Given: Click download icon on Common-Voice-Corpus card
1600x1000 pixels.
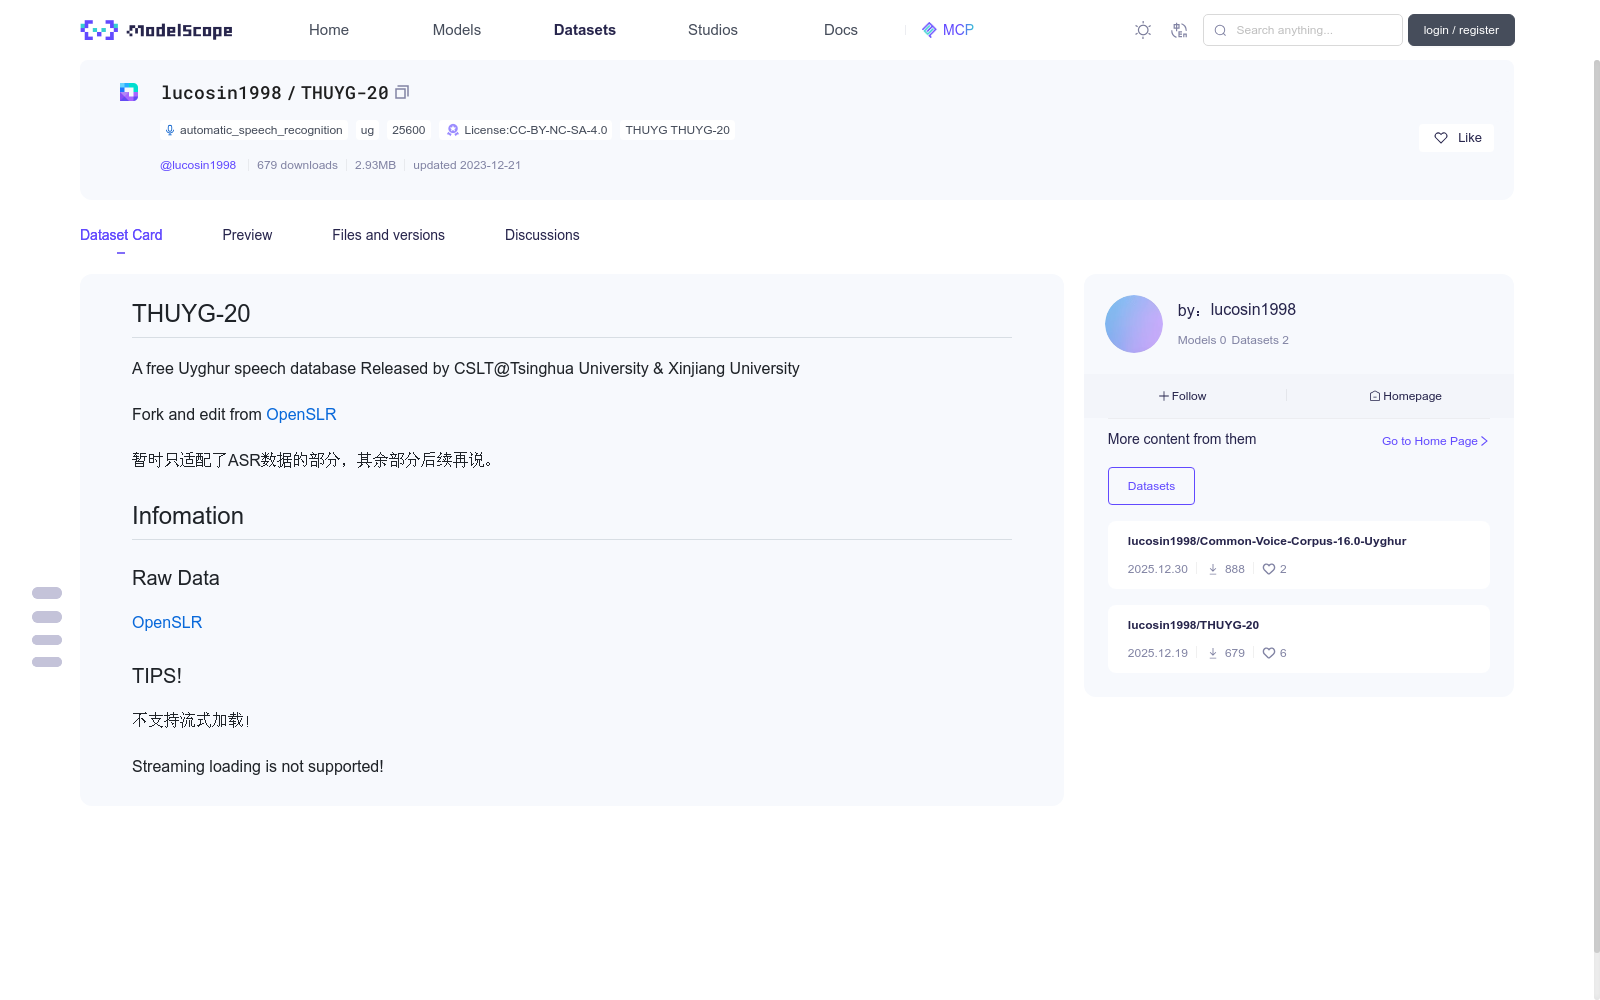Looking at the screenshot, I should [1213, 569].
